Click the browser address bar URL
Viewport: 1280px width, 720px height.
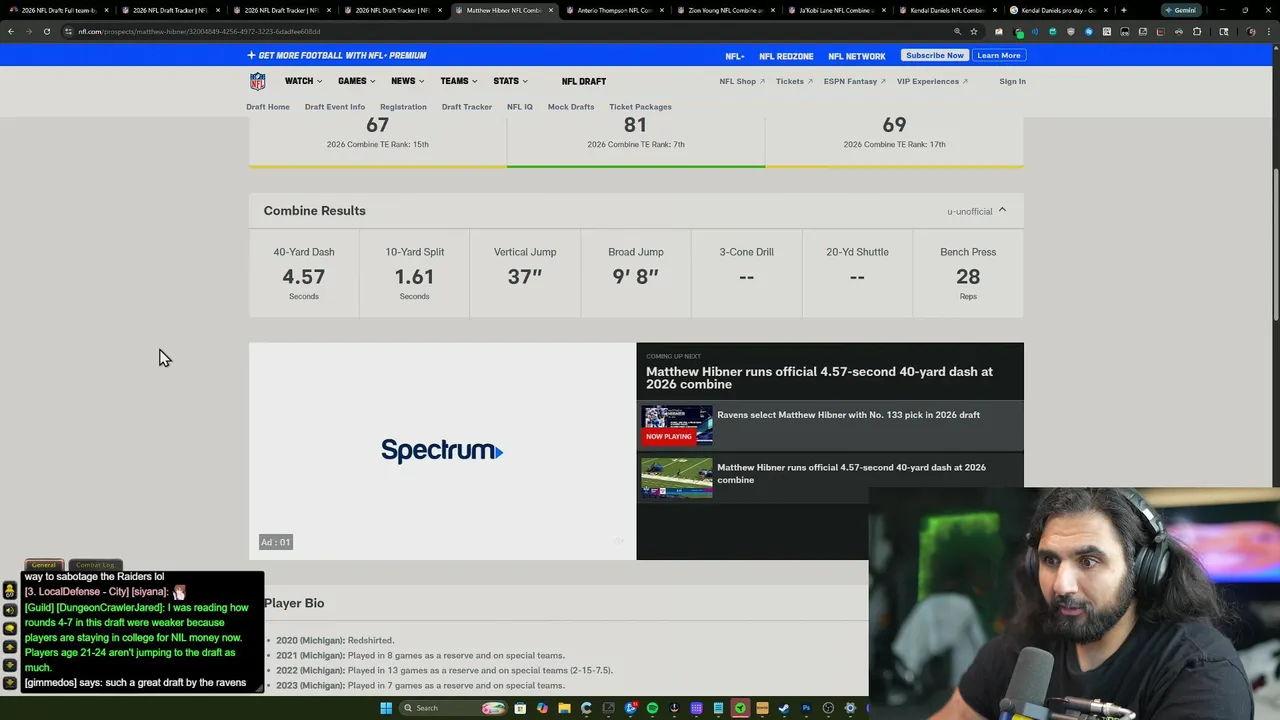[x=199, y=31]
